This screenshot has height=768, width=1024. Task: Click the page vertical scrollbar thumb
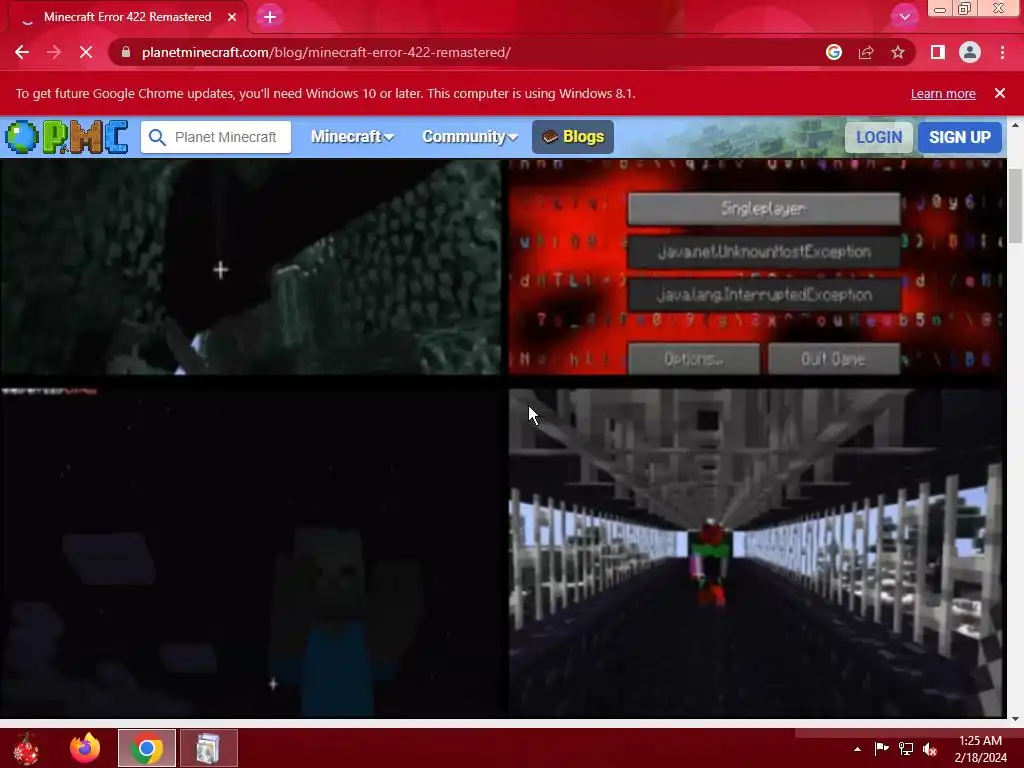click(1015, 206)
